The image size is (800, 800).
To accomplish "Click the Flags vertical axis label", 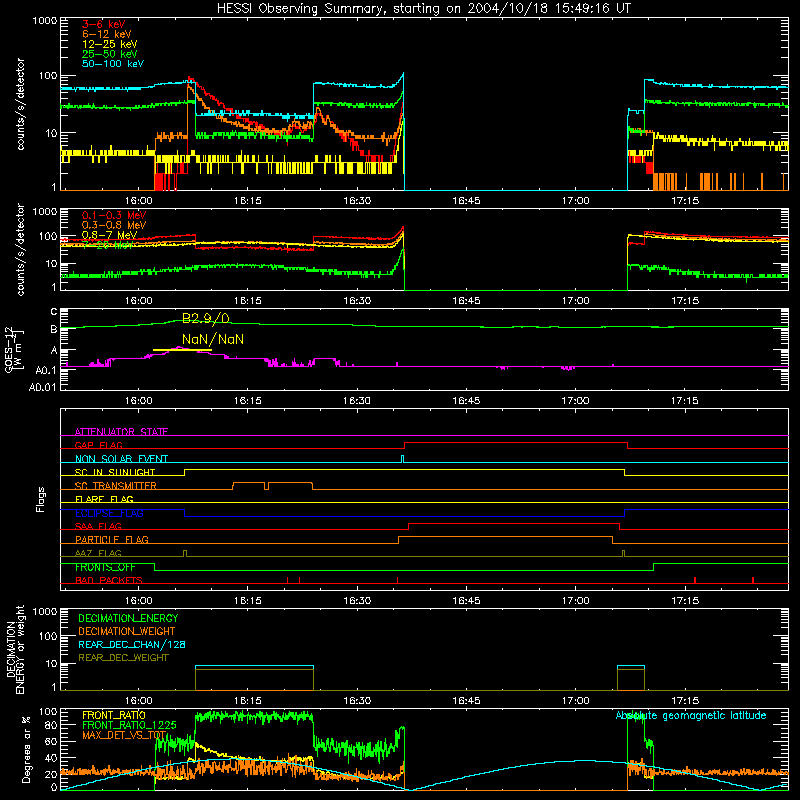I will coord(40,499).
